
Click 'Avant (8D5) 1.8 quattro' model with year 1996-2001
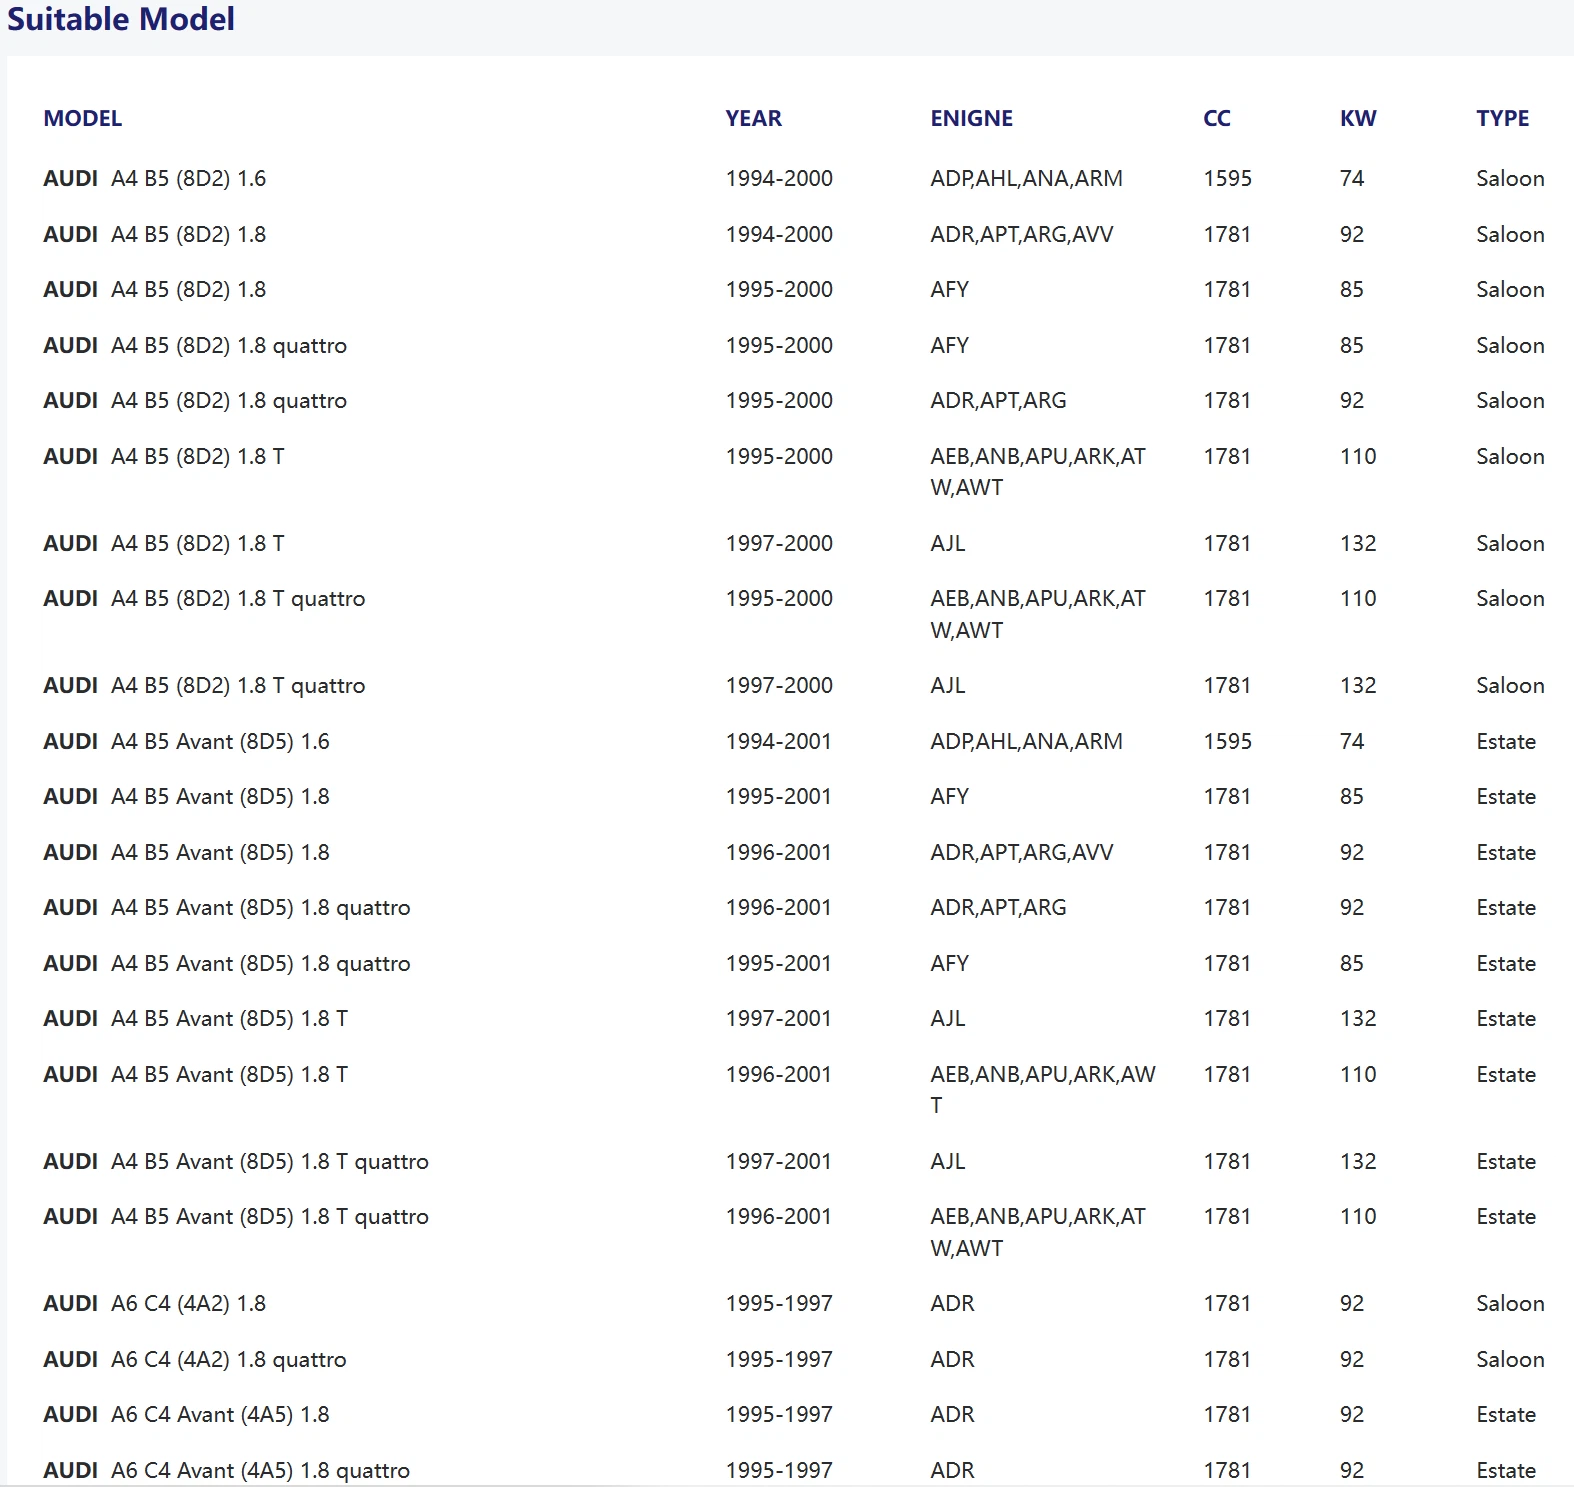[x=227, y=907]
